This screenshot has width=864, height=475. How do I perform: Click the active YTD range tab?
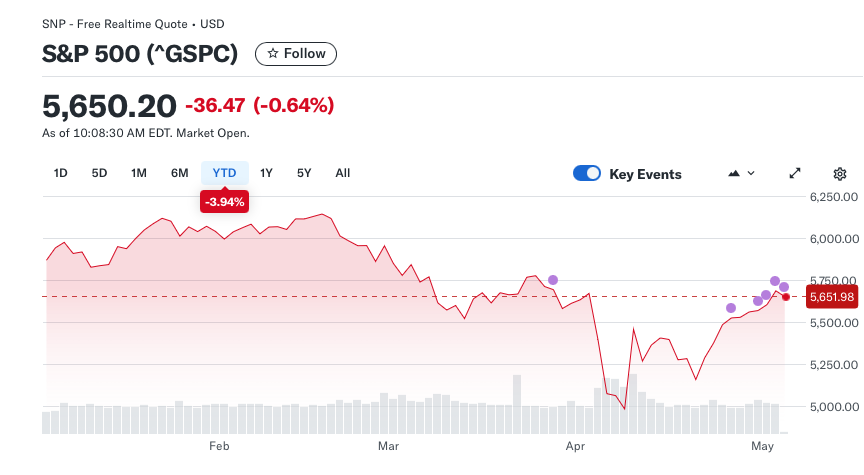point(224,173)
